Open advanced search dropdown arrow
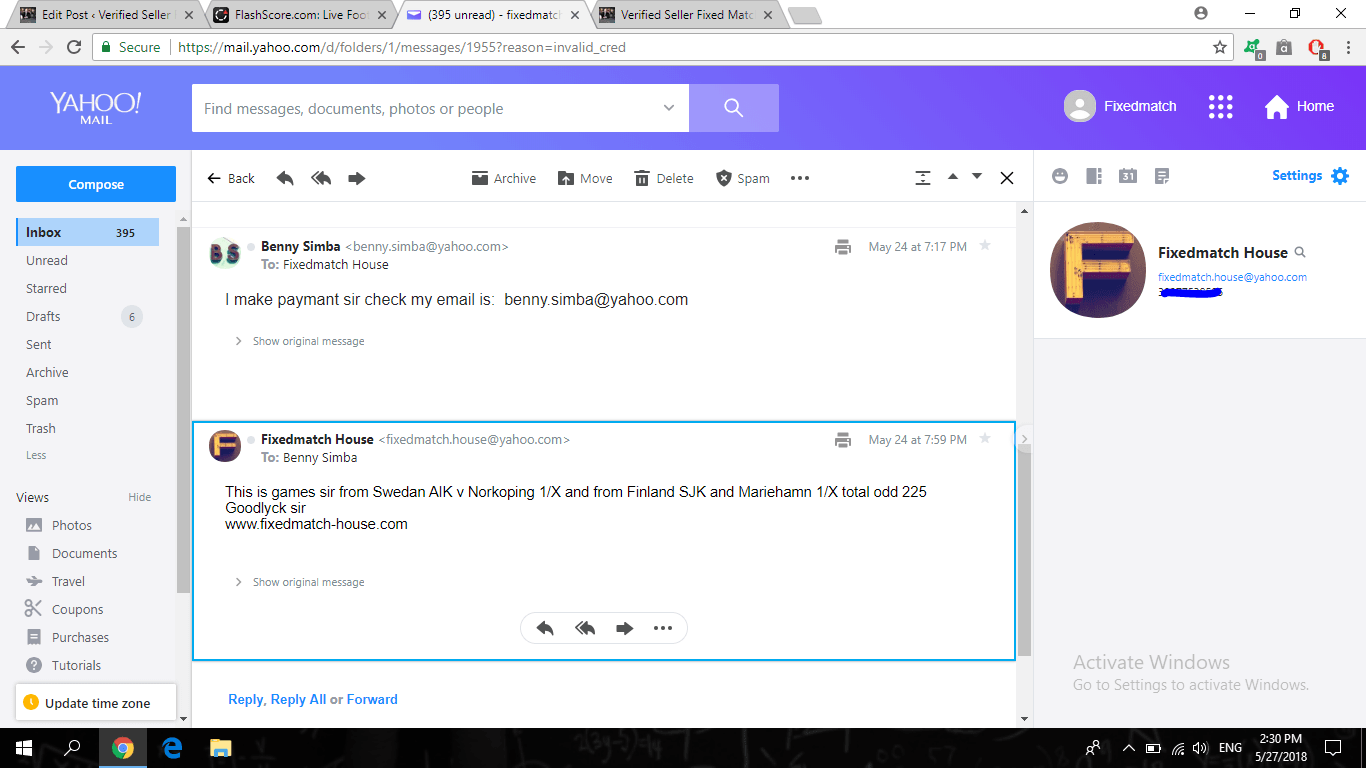This screenshot has height=768, width=1366. 669,108
